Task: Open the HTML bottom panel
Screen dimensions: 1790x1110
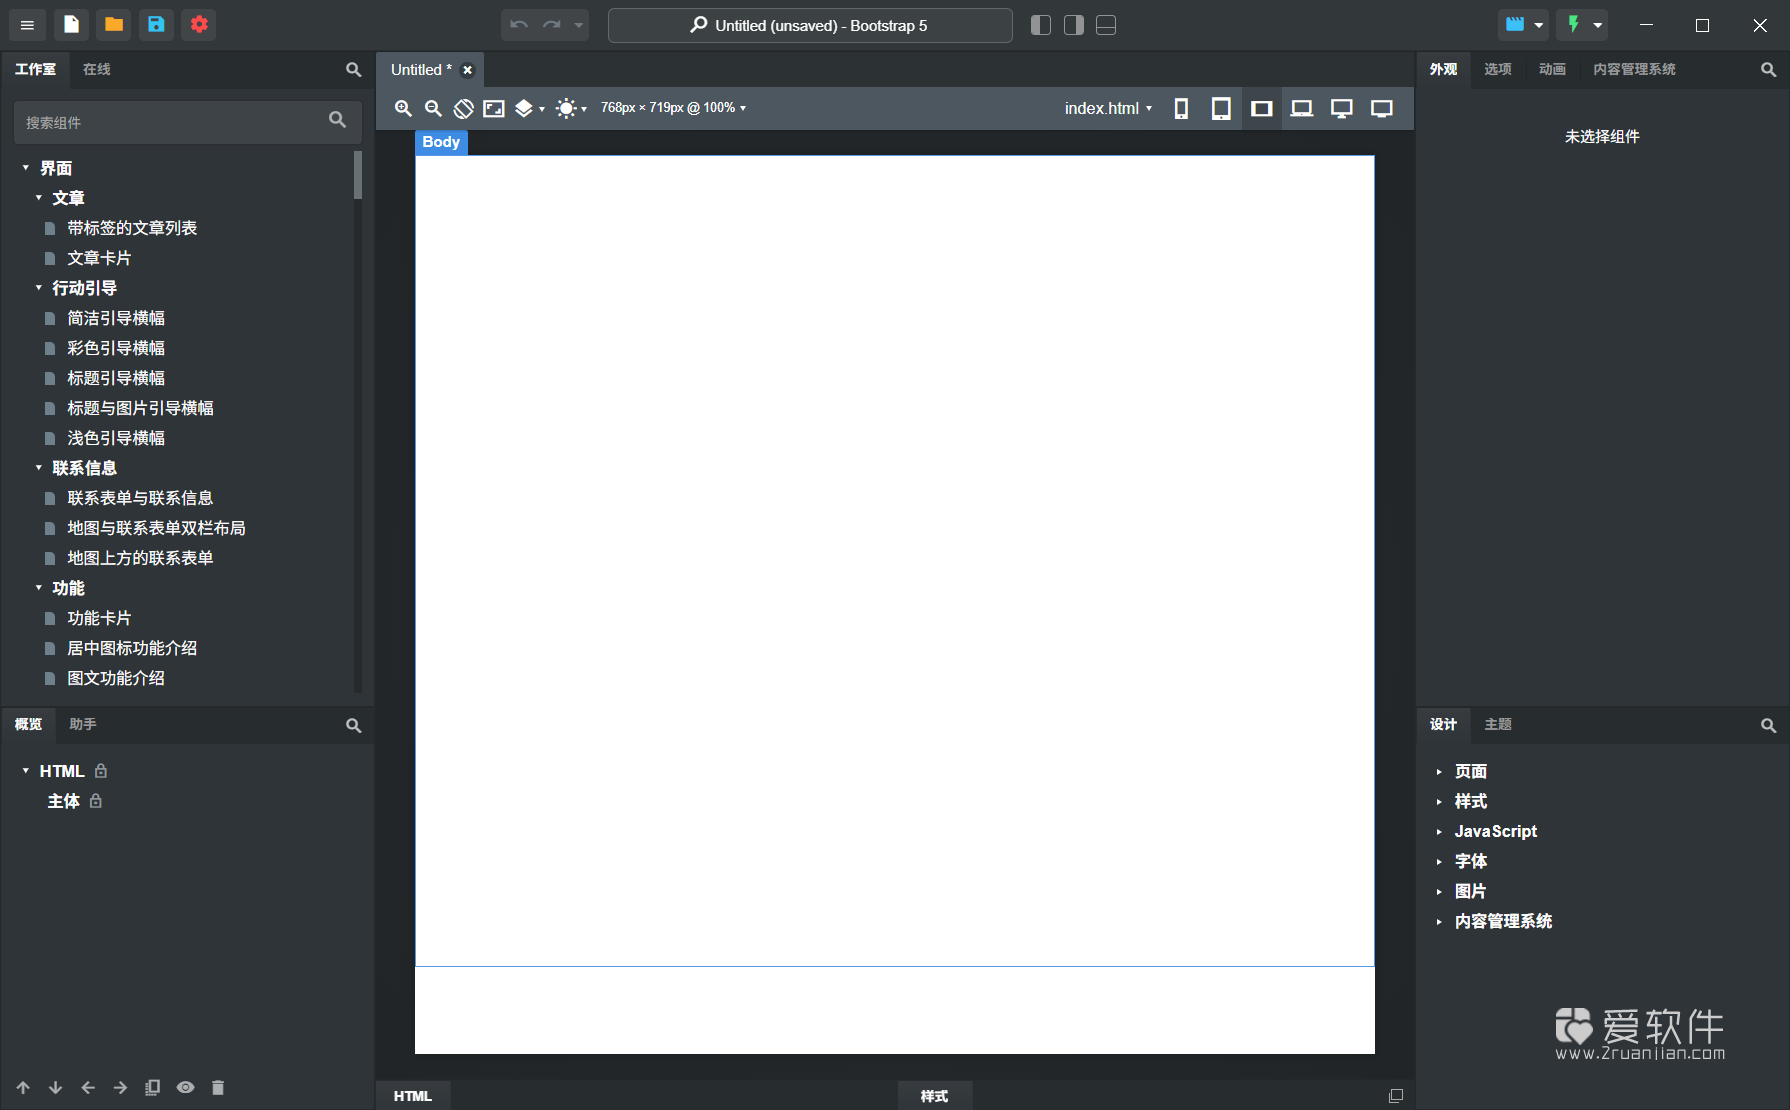Action: 412,1096
